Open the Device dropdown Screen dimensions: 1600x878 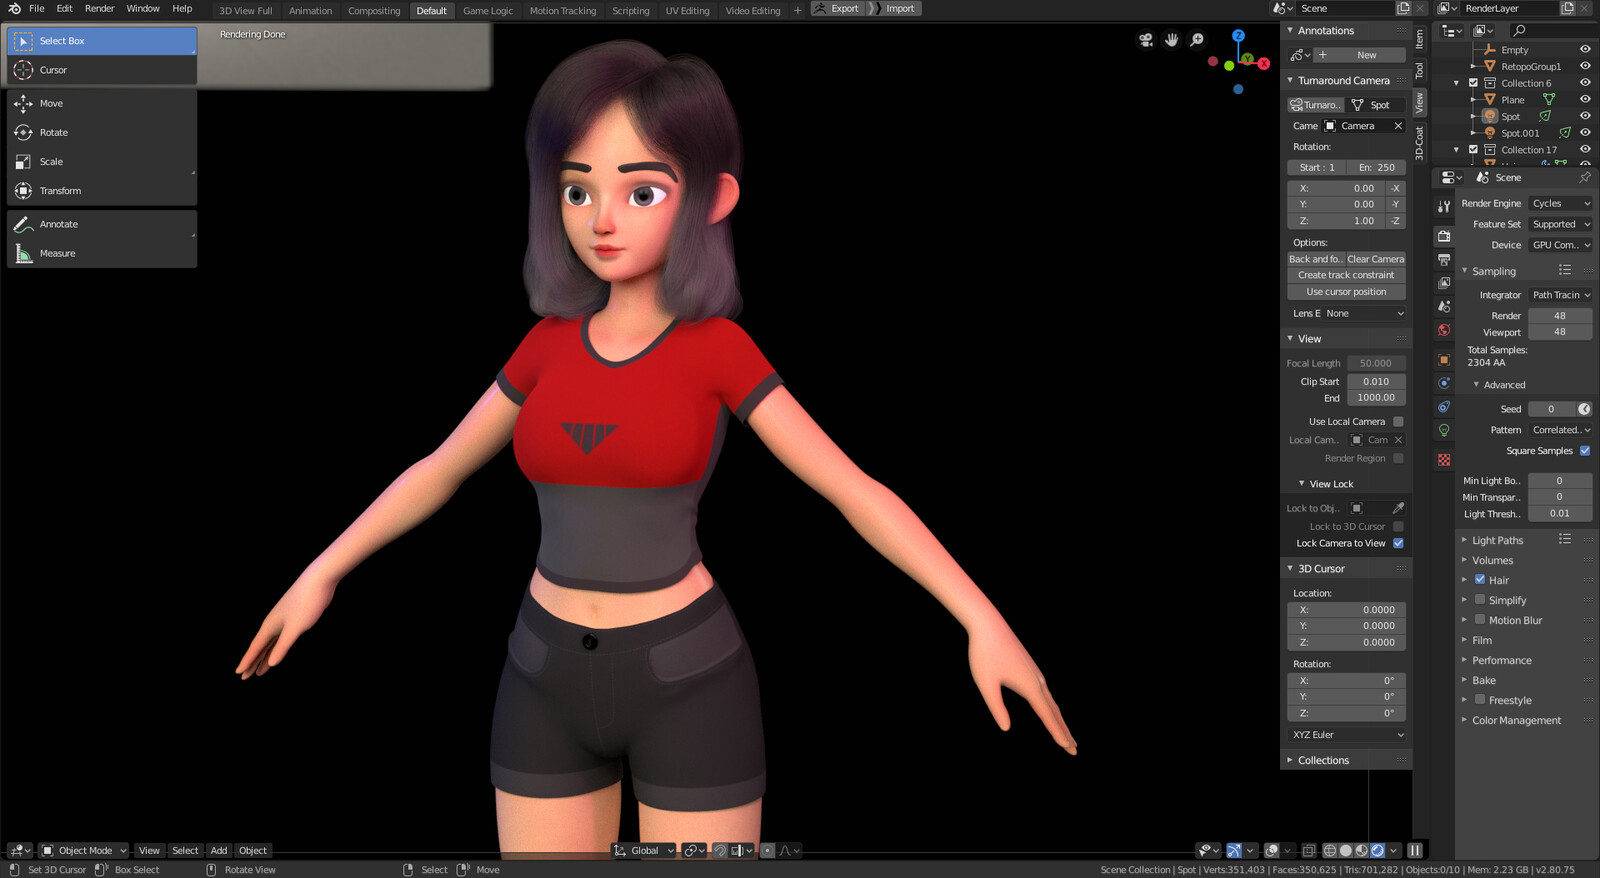pos(1560,245)
